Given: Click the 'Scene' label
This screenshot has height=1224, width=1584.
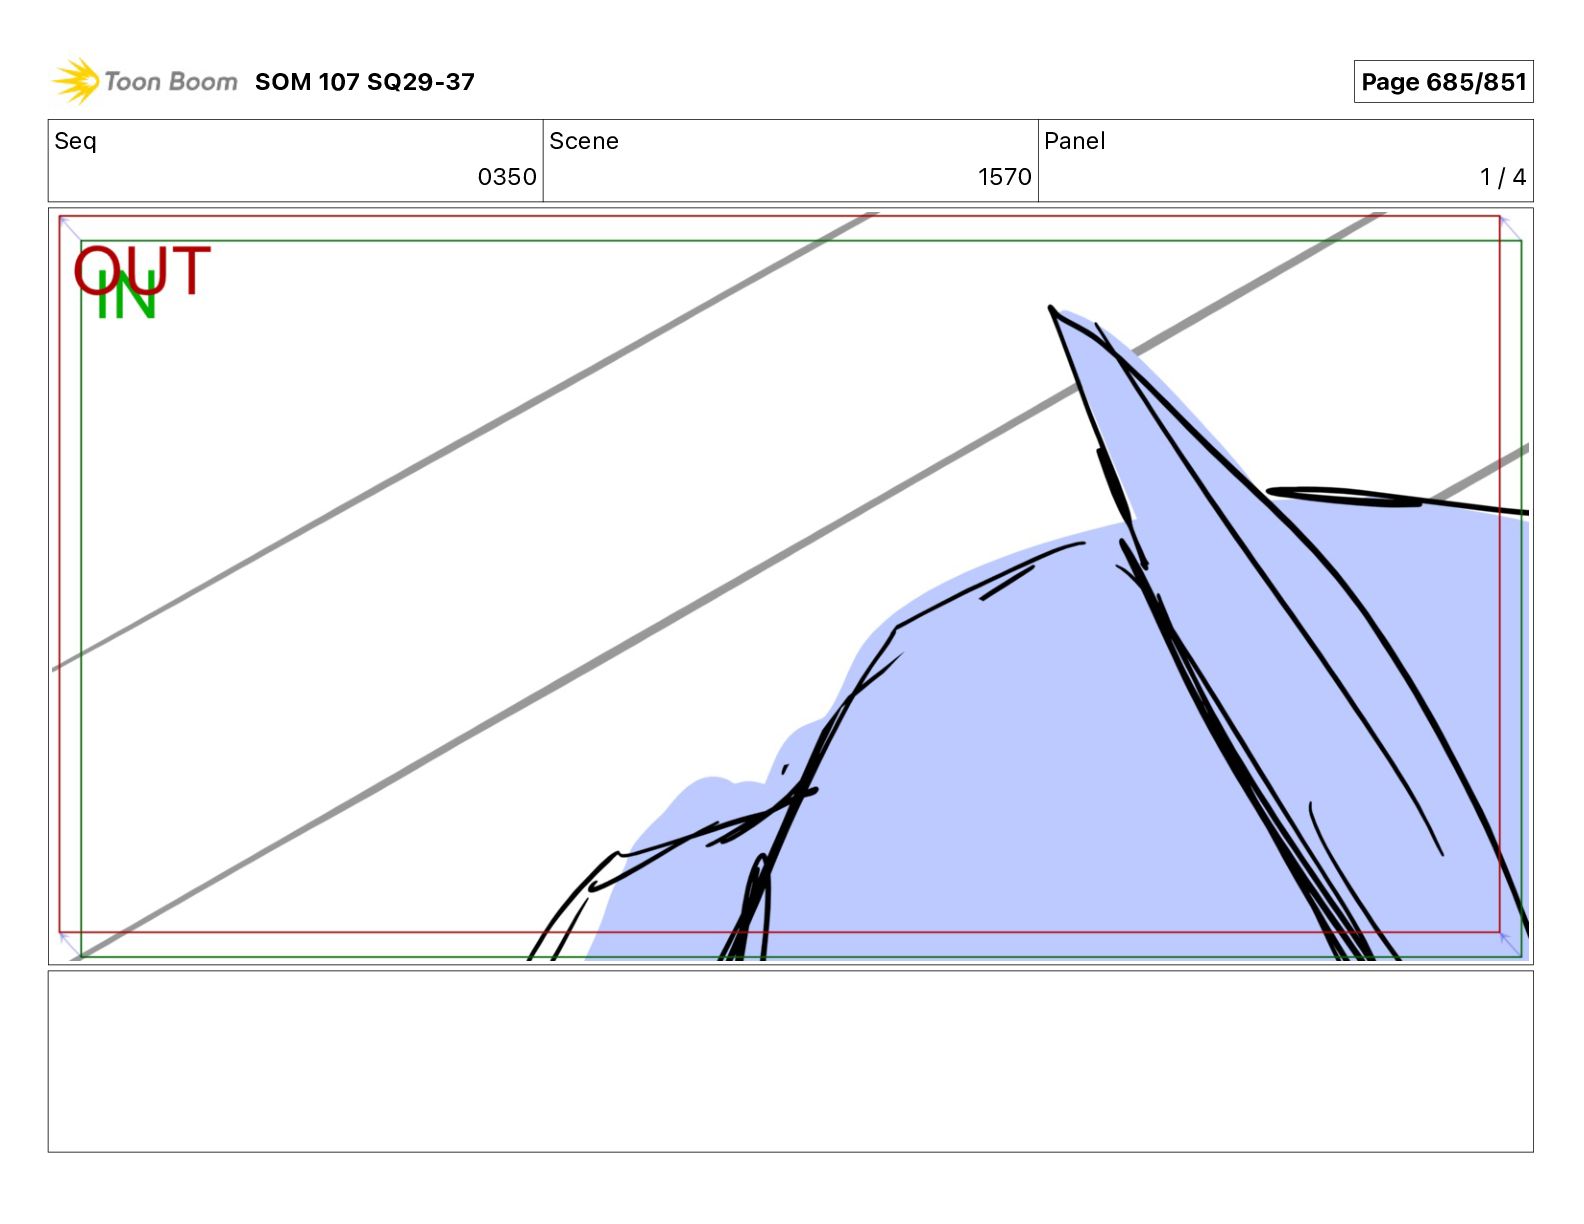Looking at the screenshot, I should point(584,141).
